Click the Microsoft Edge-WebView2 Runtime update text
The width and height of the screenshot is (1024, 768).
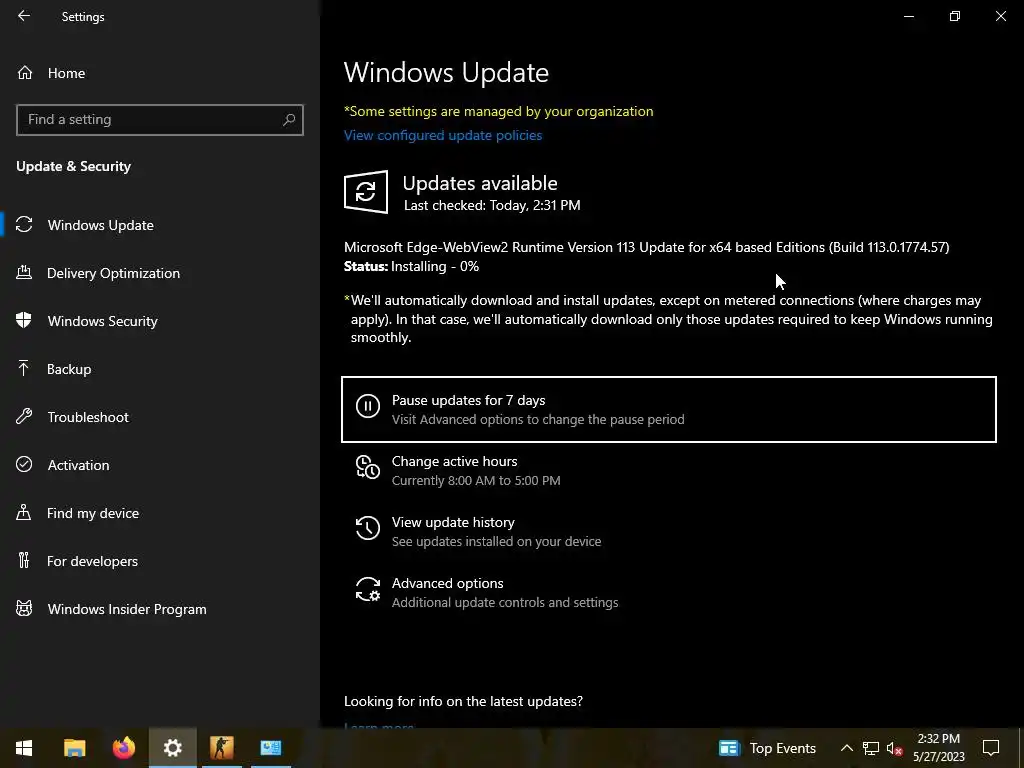tap(647, 247)
